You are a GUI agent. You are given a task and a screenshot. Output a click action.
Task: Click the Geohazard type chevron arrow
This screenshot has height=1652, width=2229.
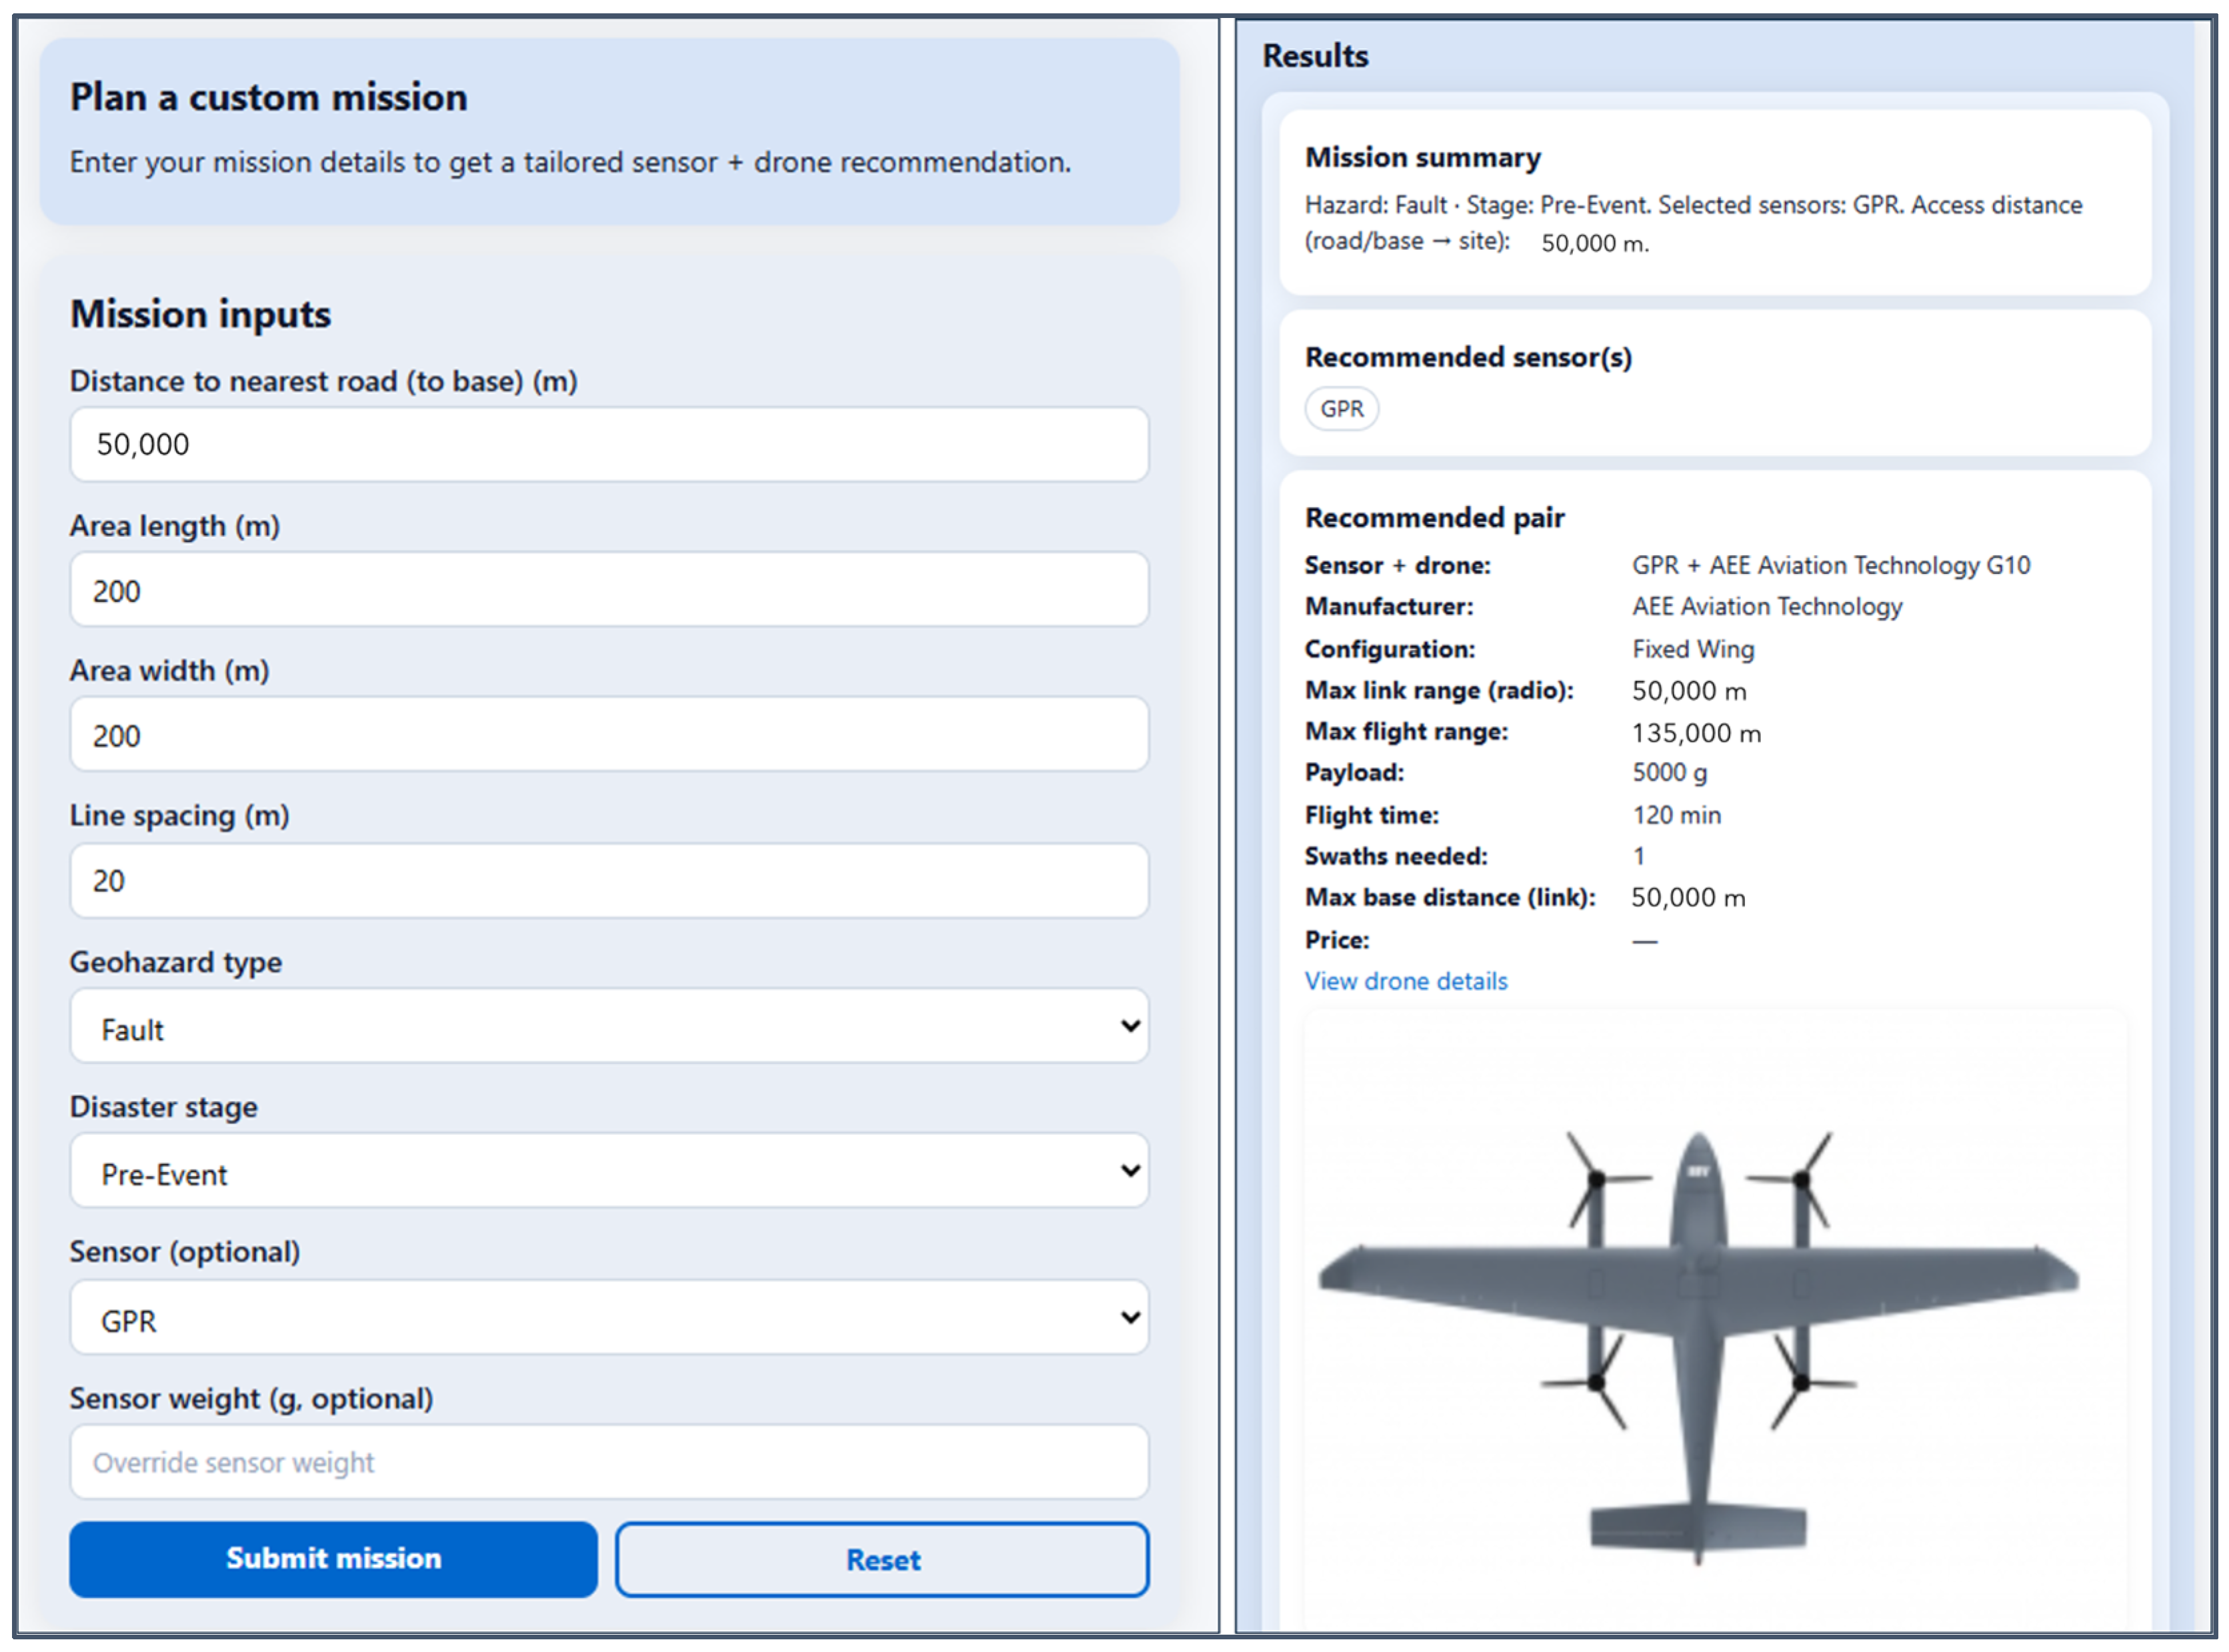1130,1026
